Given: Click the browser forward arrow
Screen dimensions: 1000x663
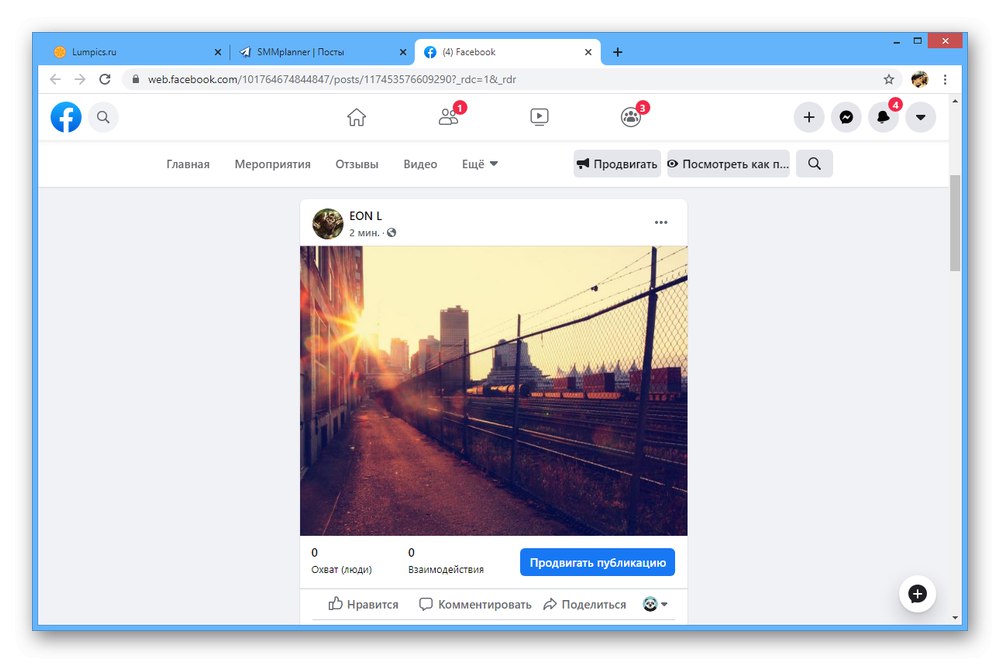Looking at the screenshot, I should pyautogui.click(x=80, y=79).
